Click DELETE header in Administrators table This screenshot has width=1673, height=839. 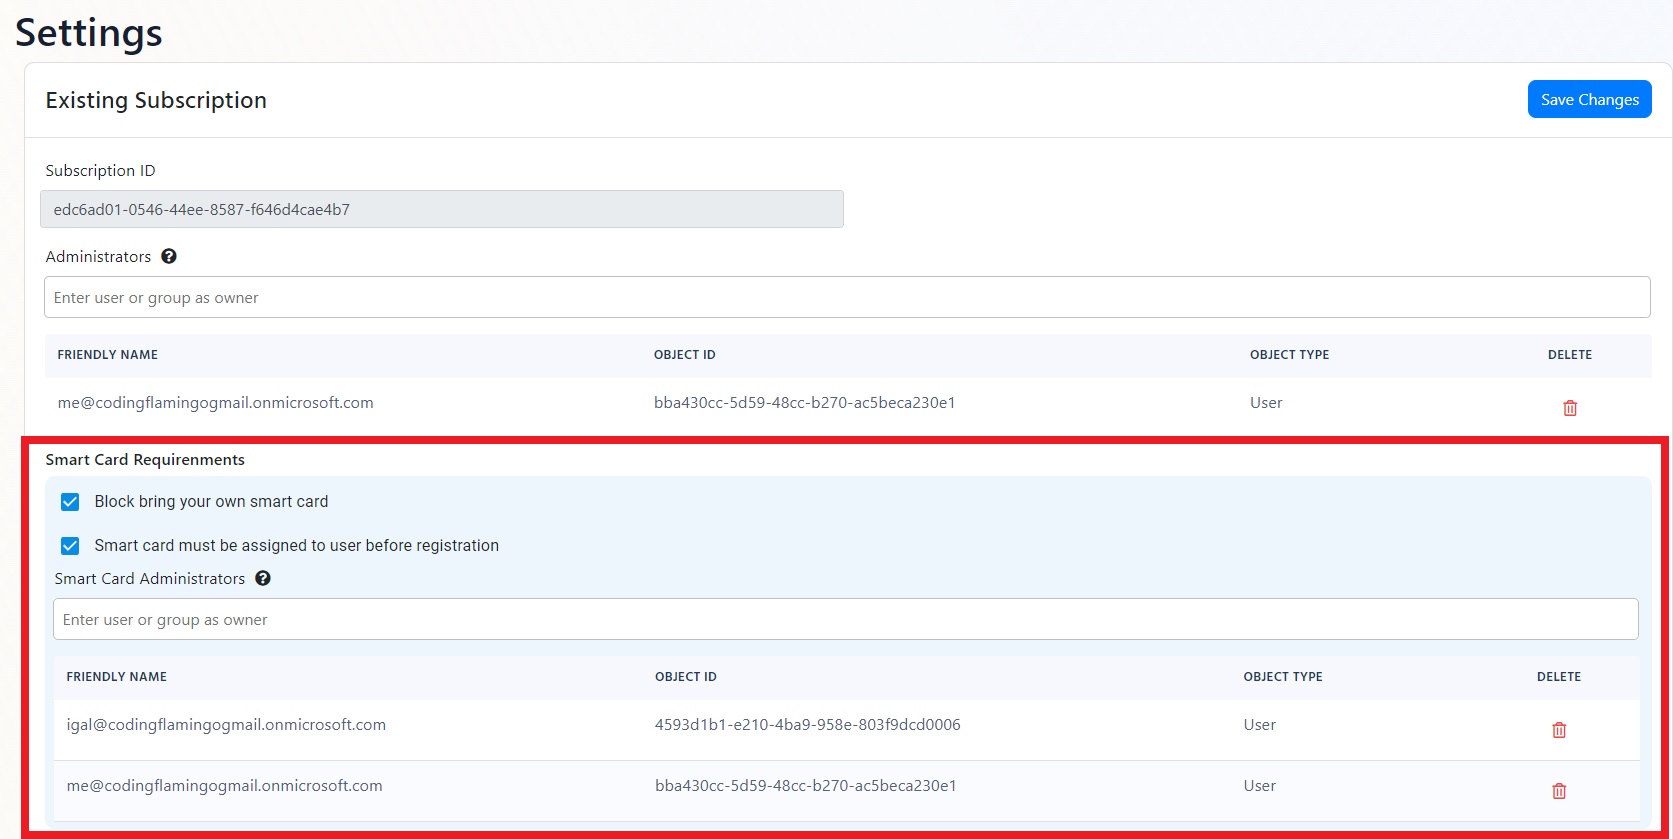click(x=1569, y=355)
